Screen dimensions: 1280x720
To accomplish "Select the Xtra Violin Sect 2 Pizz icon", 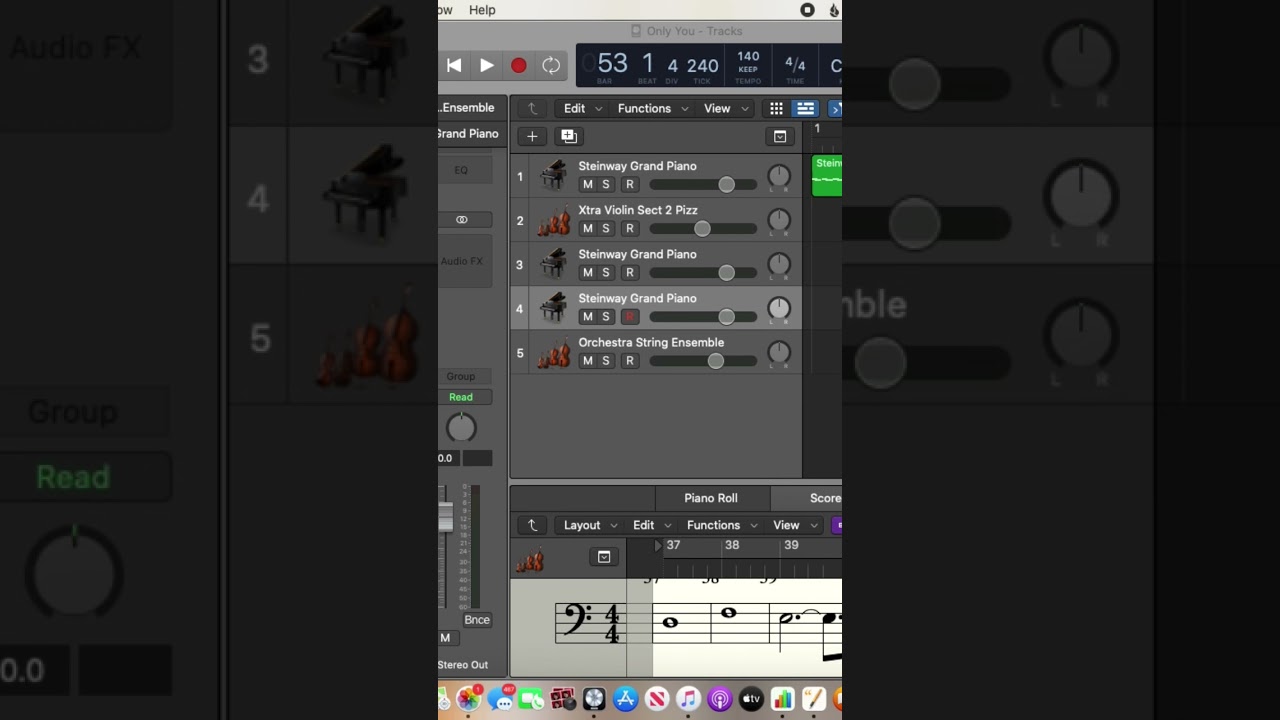I will [x=553, y=220].
